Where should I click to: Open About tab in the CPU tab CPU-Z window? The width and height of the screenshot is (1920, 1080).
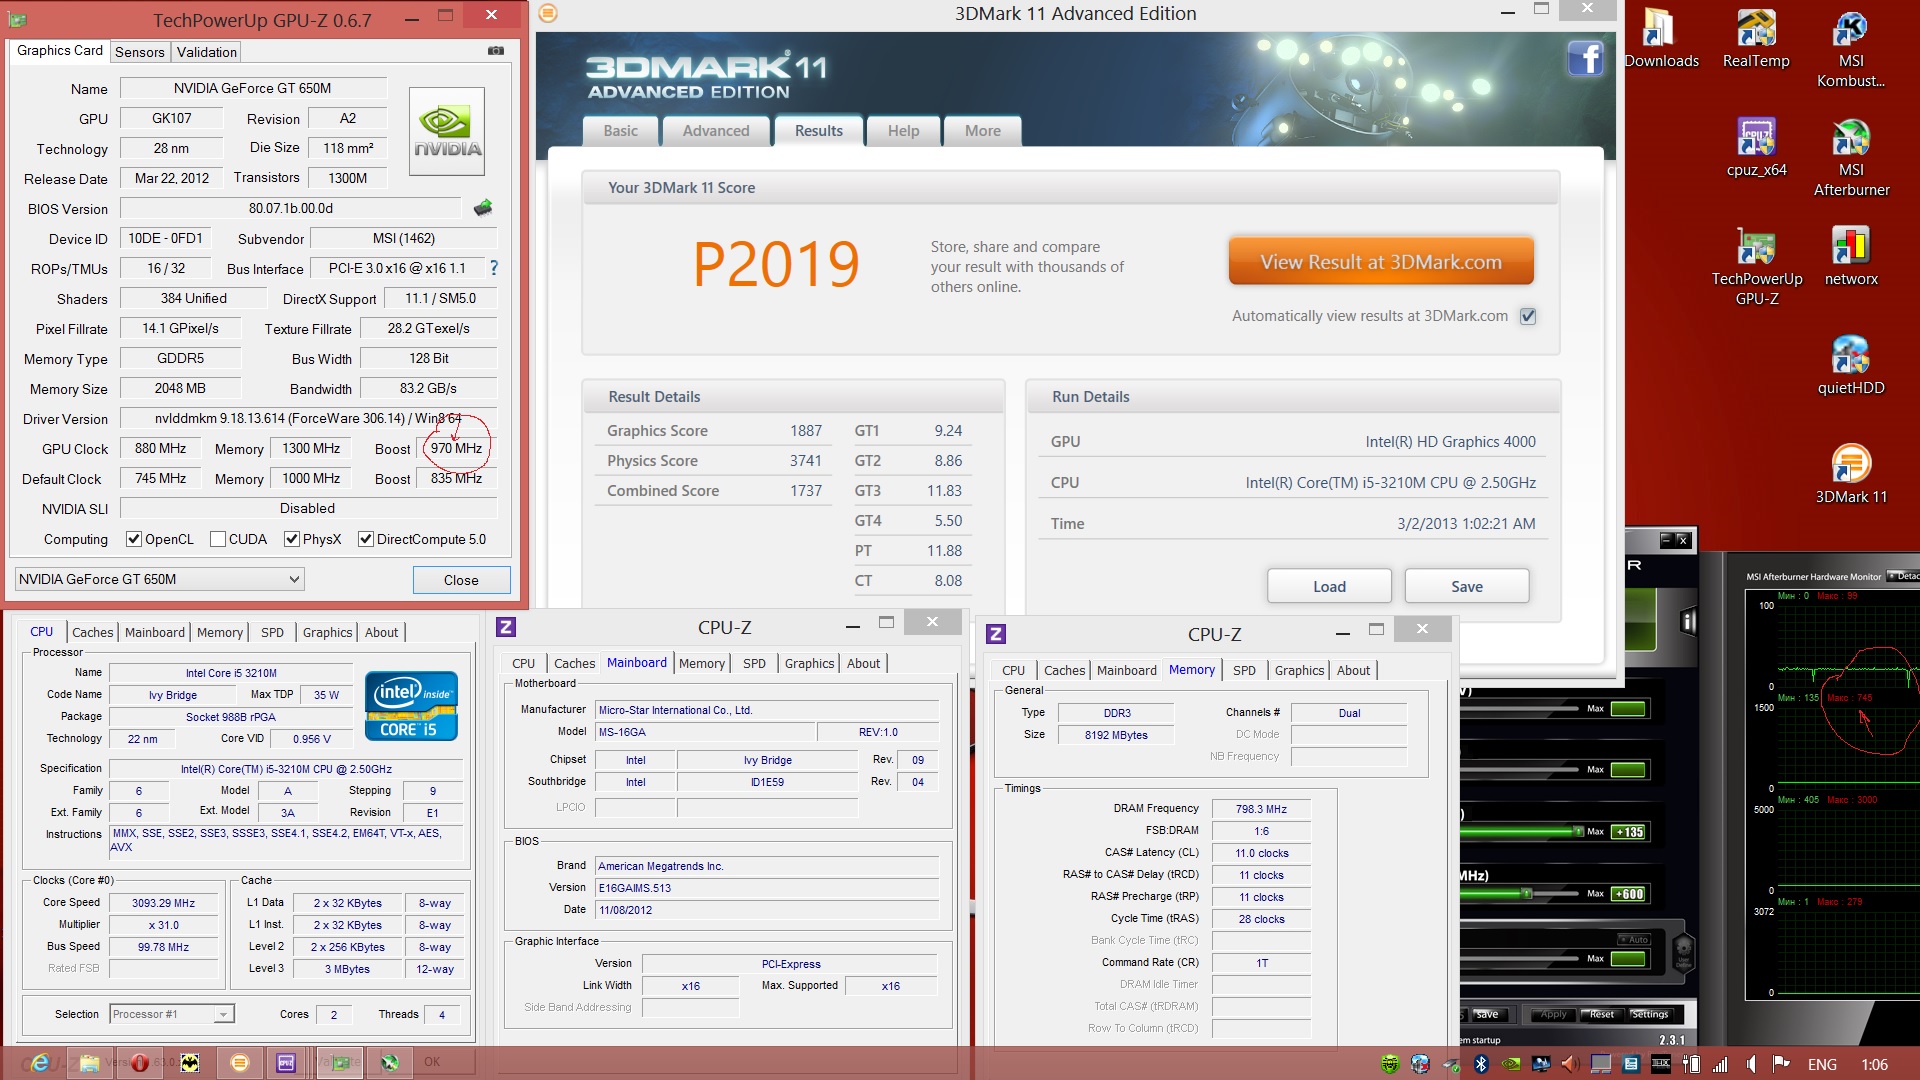381,632
